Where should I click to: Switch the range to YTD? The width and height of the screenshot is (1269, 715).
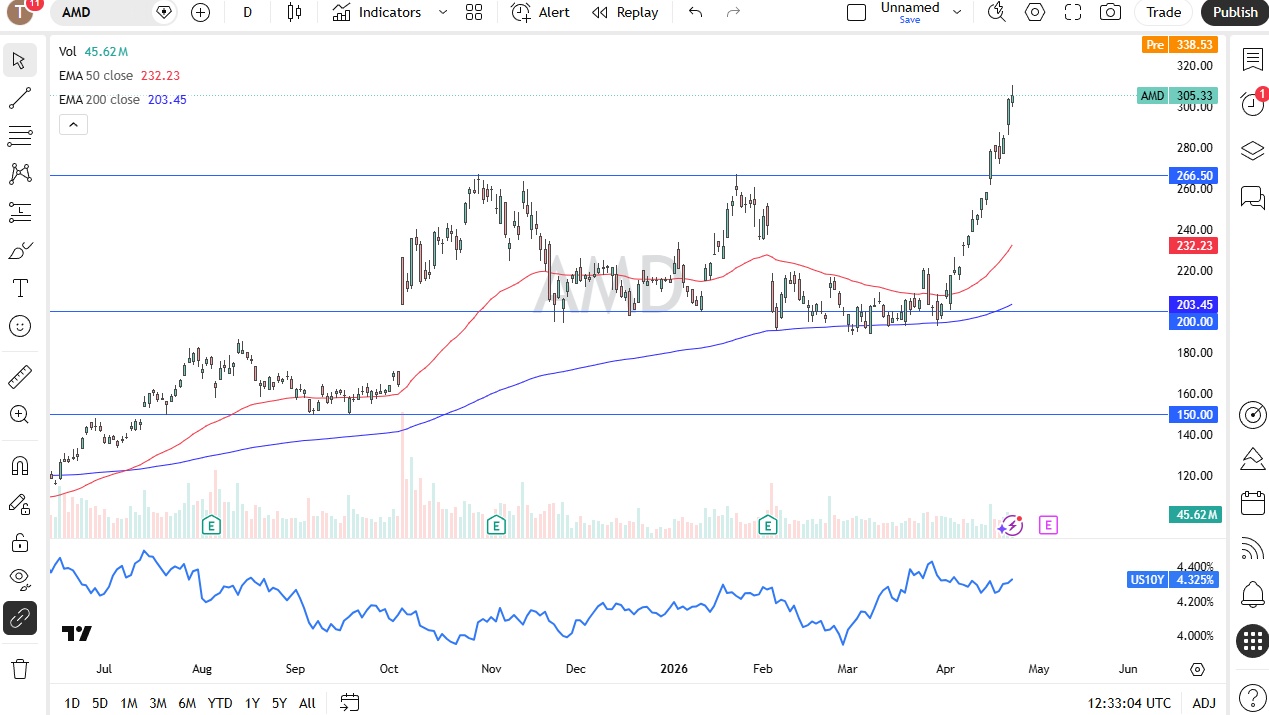(x=220, y=703)
